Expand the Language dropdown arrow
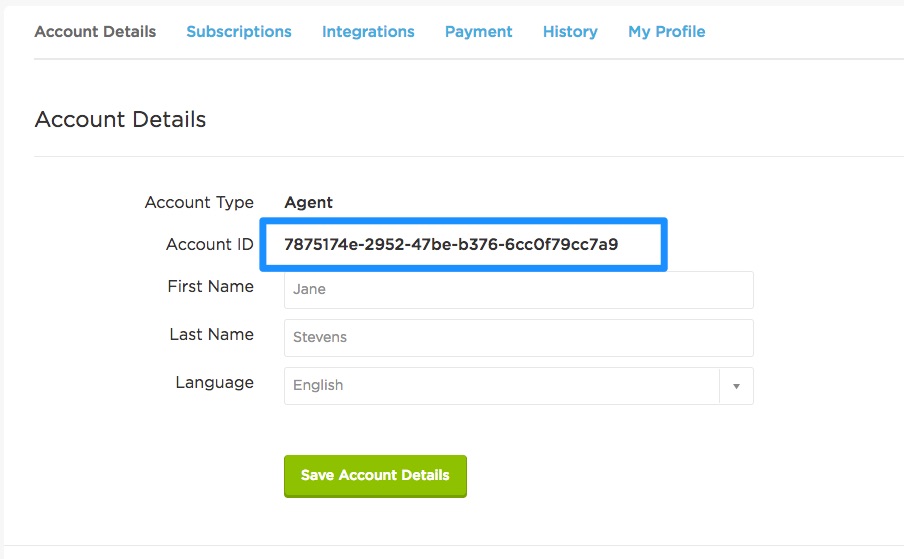Viewport: 904px width, 559px height. point(736,386)
